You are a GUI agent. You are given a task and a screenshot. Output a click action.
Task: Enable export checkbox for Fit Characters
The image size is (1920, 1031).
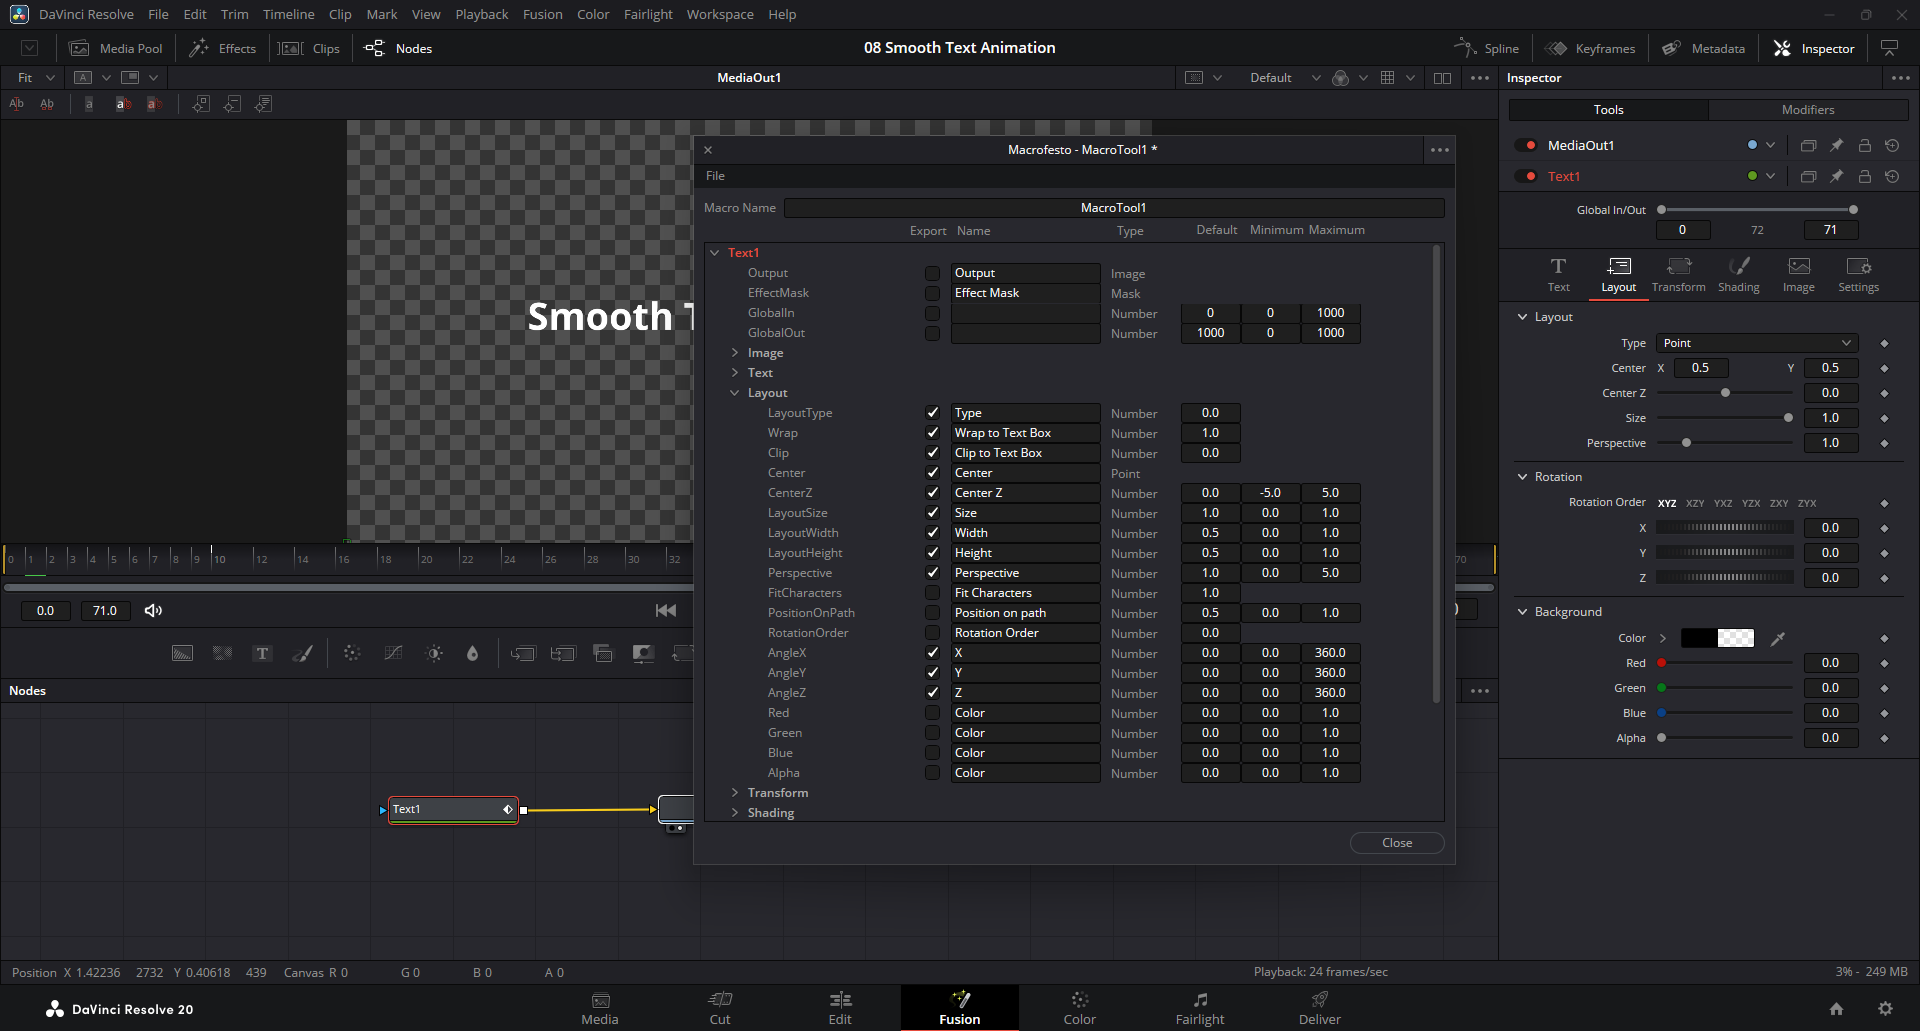click(932, 593)
